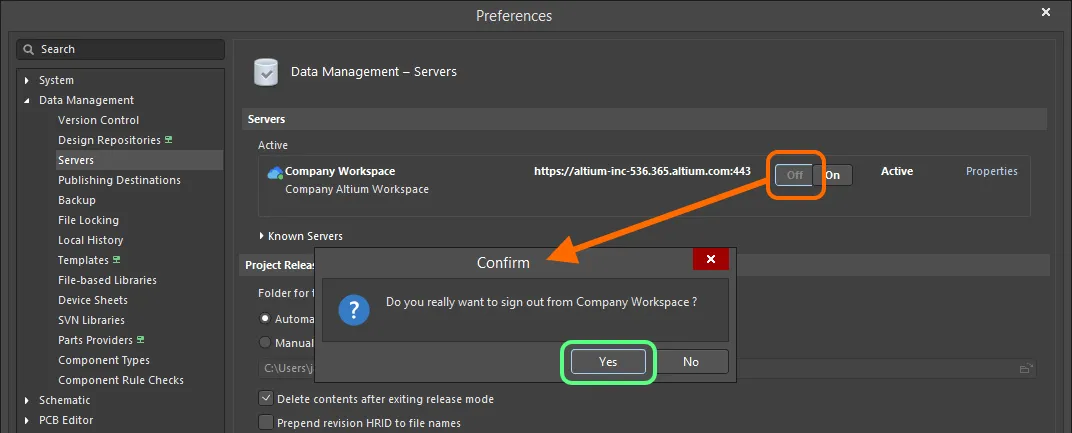
Task: Click No in the Confirm dialog
Action: pyautogui.click(x=691, y=362)
